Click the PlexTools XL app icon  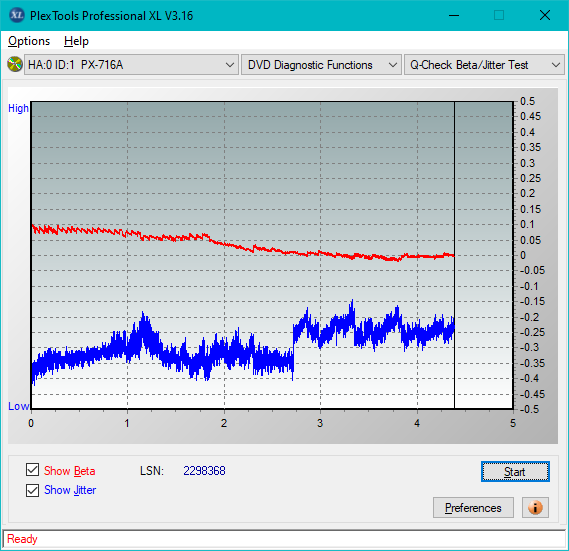pos(16,15)
